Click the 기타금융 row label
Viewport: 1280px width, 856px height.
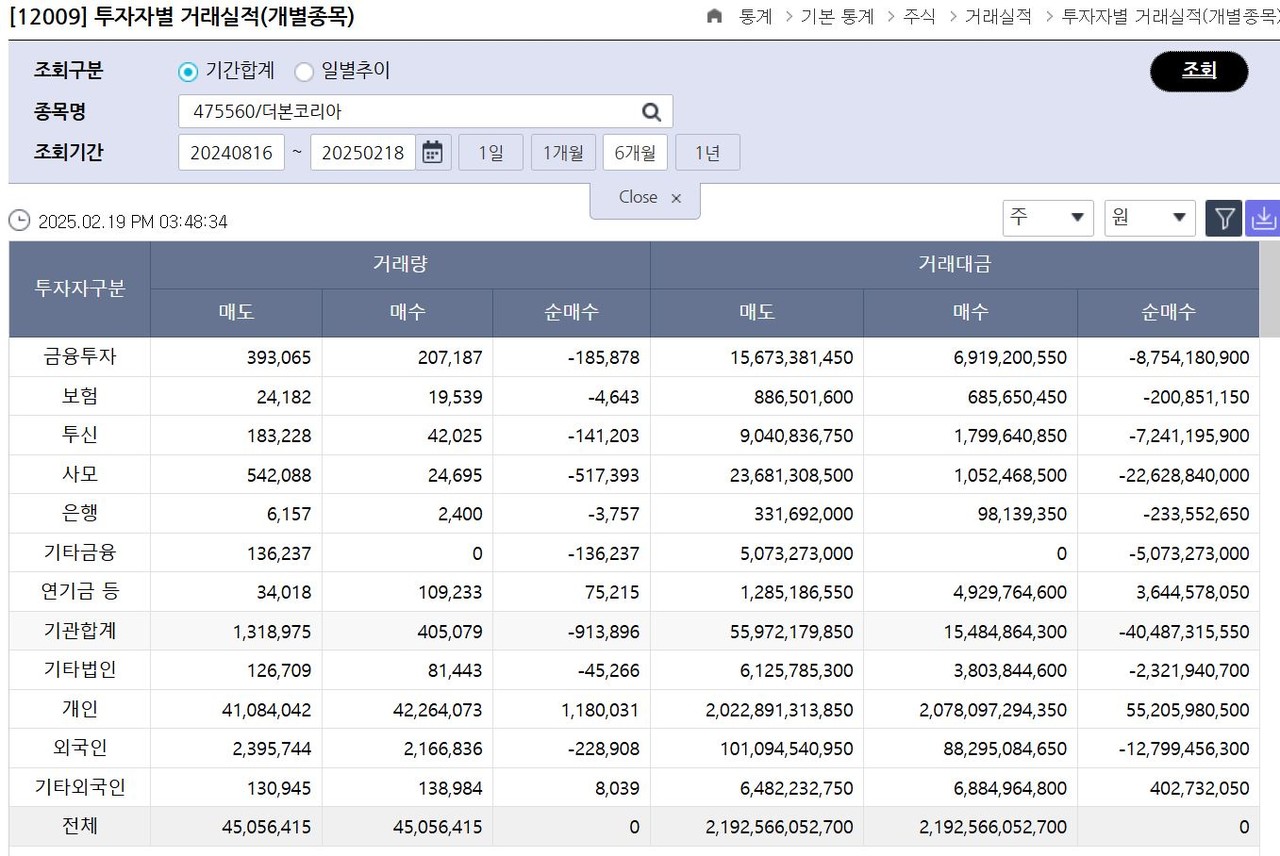point(80,552)
